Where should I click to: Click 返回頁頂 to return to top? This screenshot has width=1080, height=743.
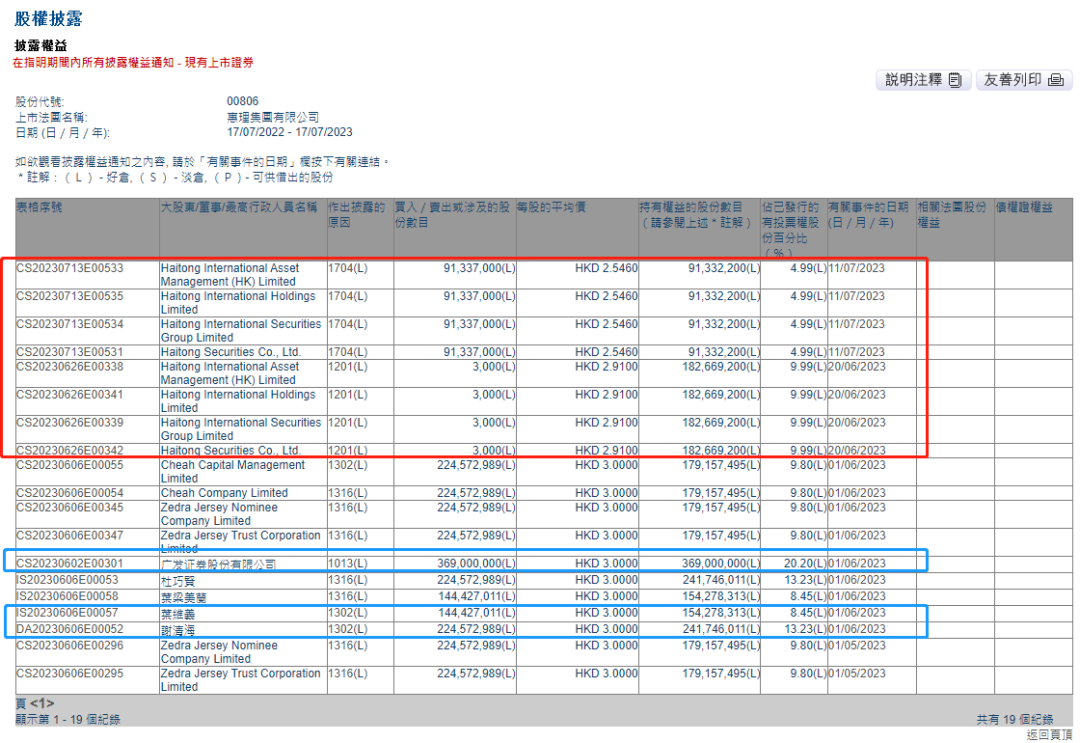pyautogui.click(x=1048, y=734)
